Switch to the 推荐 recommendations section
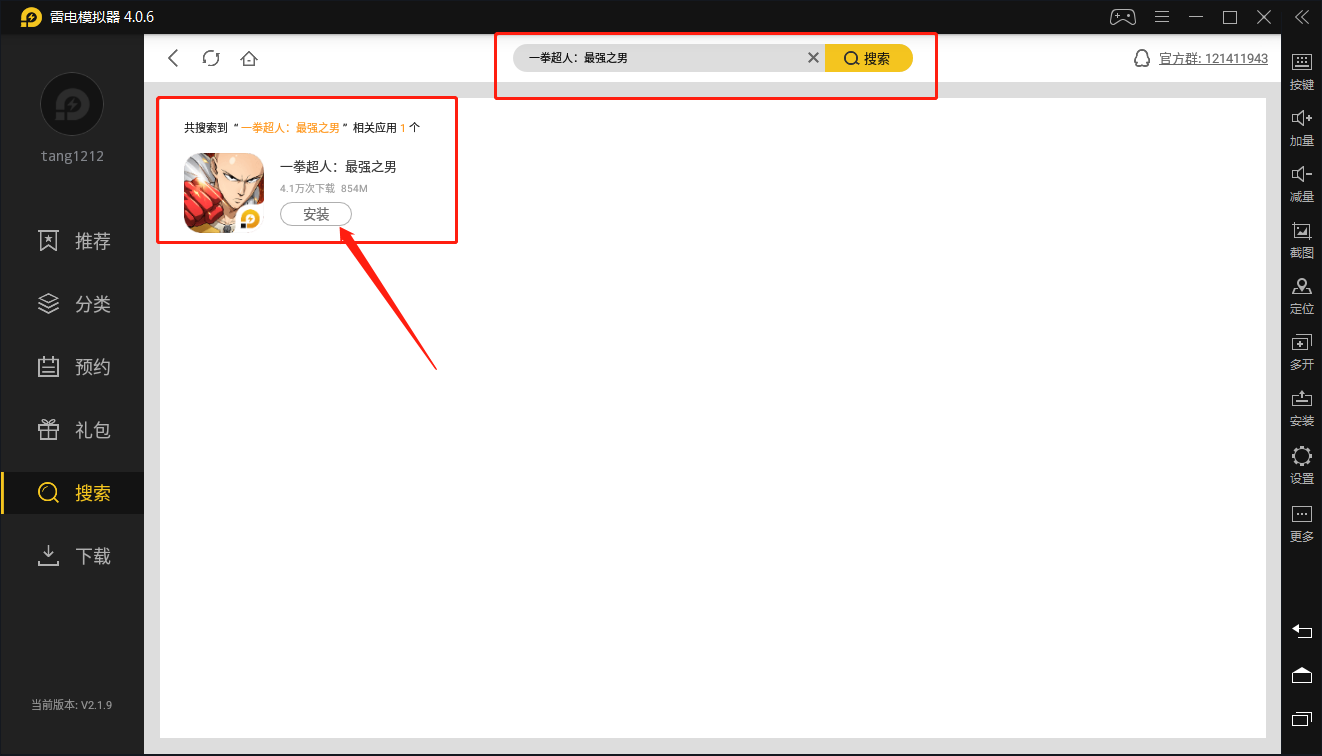Image resolution: width=1322 pixels, height=756 pixels. [x=72, y=240]
